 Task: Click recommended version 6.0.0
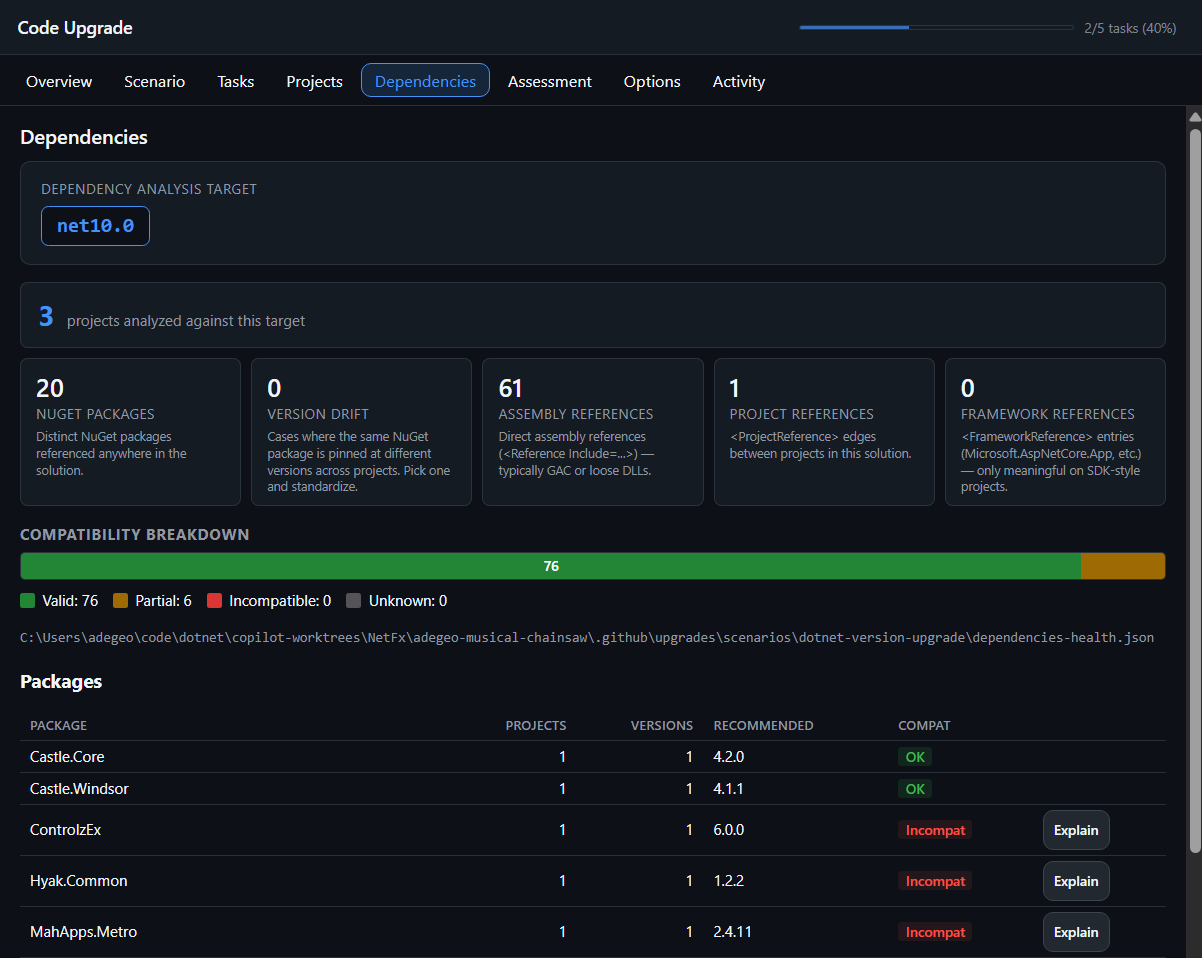[728, 830]
